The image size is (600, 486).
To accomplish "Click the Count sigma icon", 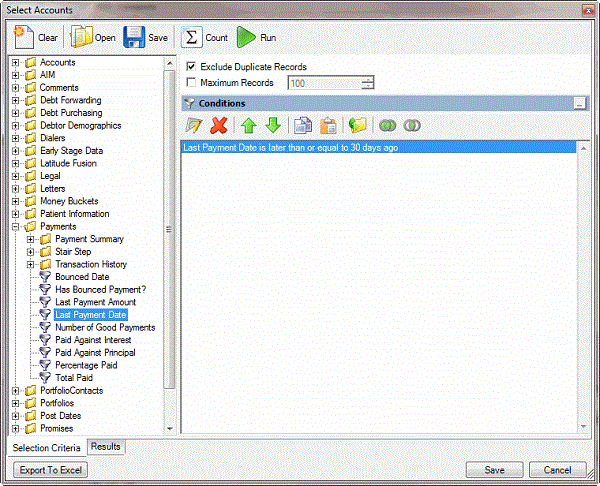I will tap(204, 38).
